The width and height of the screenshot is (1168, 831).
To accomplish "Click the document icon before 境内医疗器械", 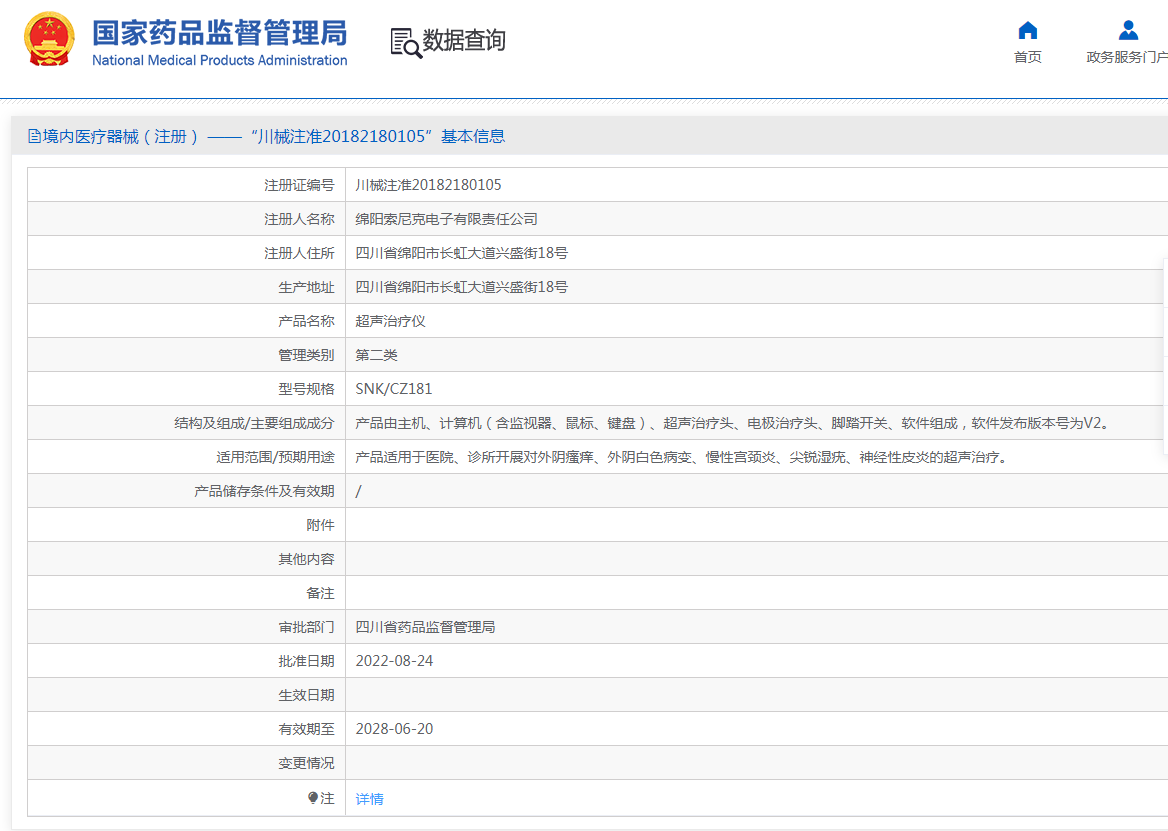I will 34,136.
